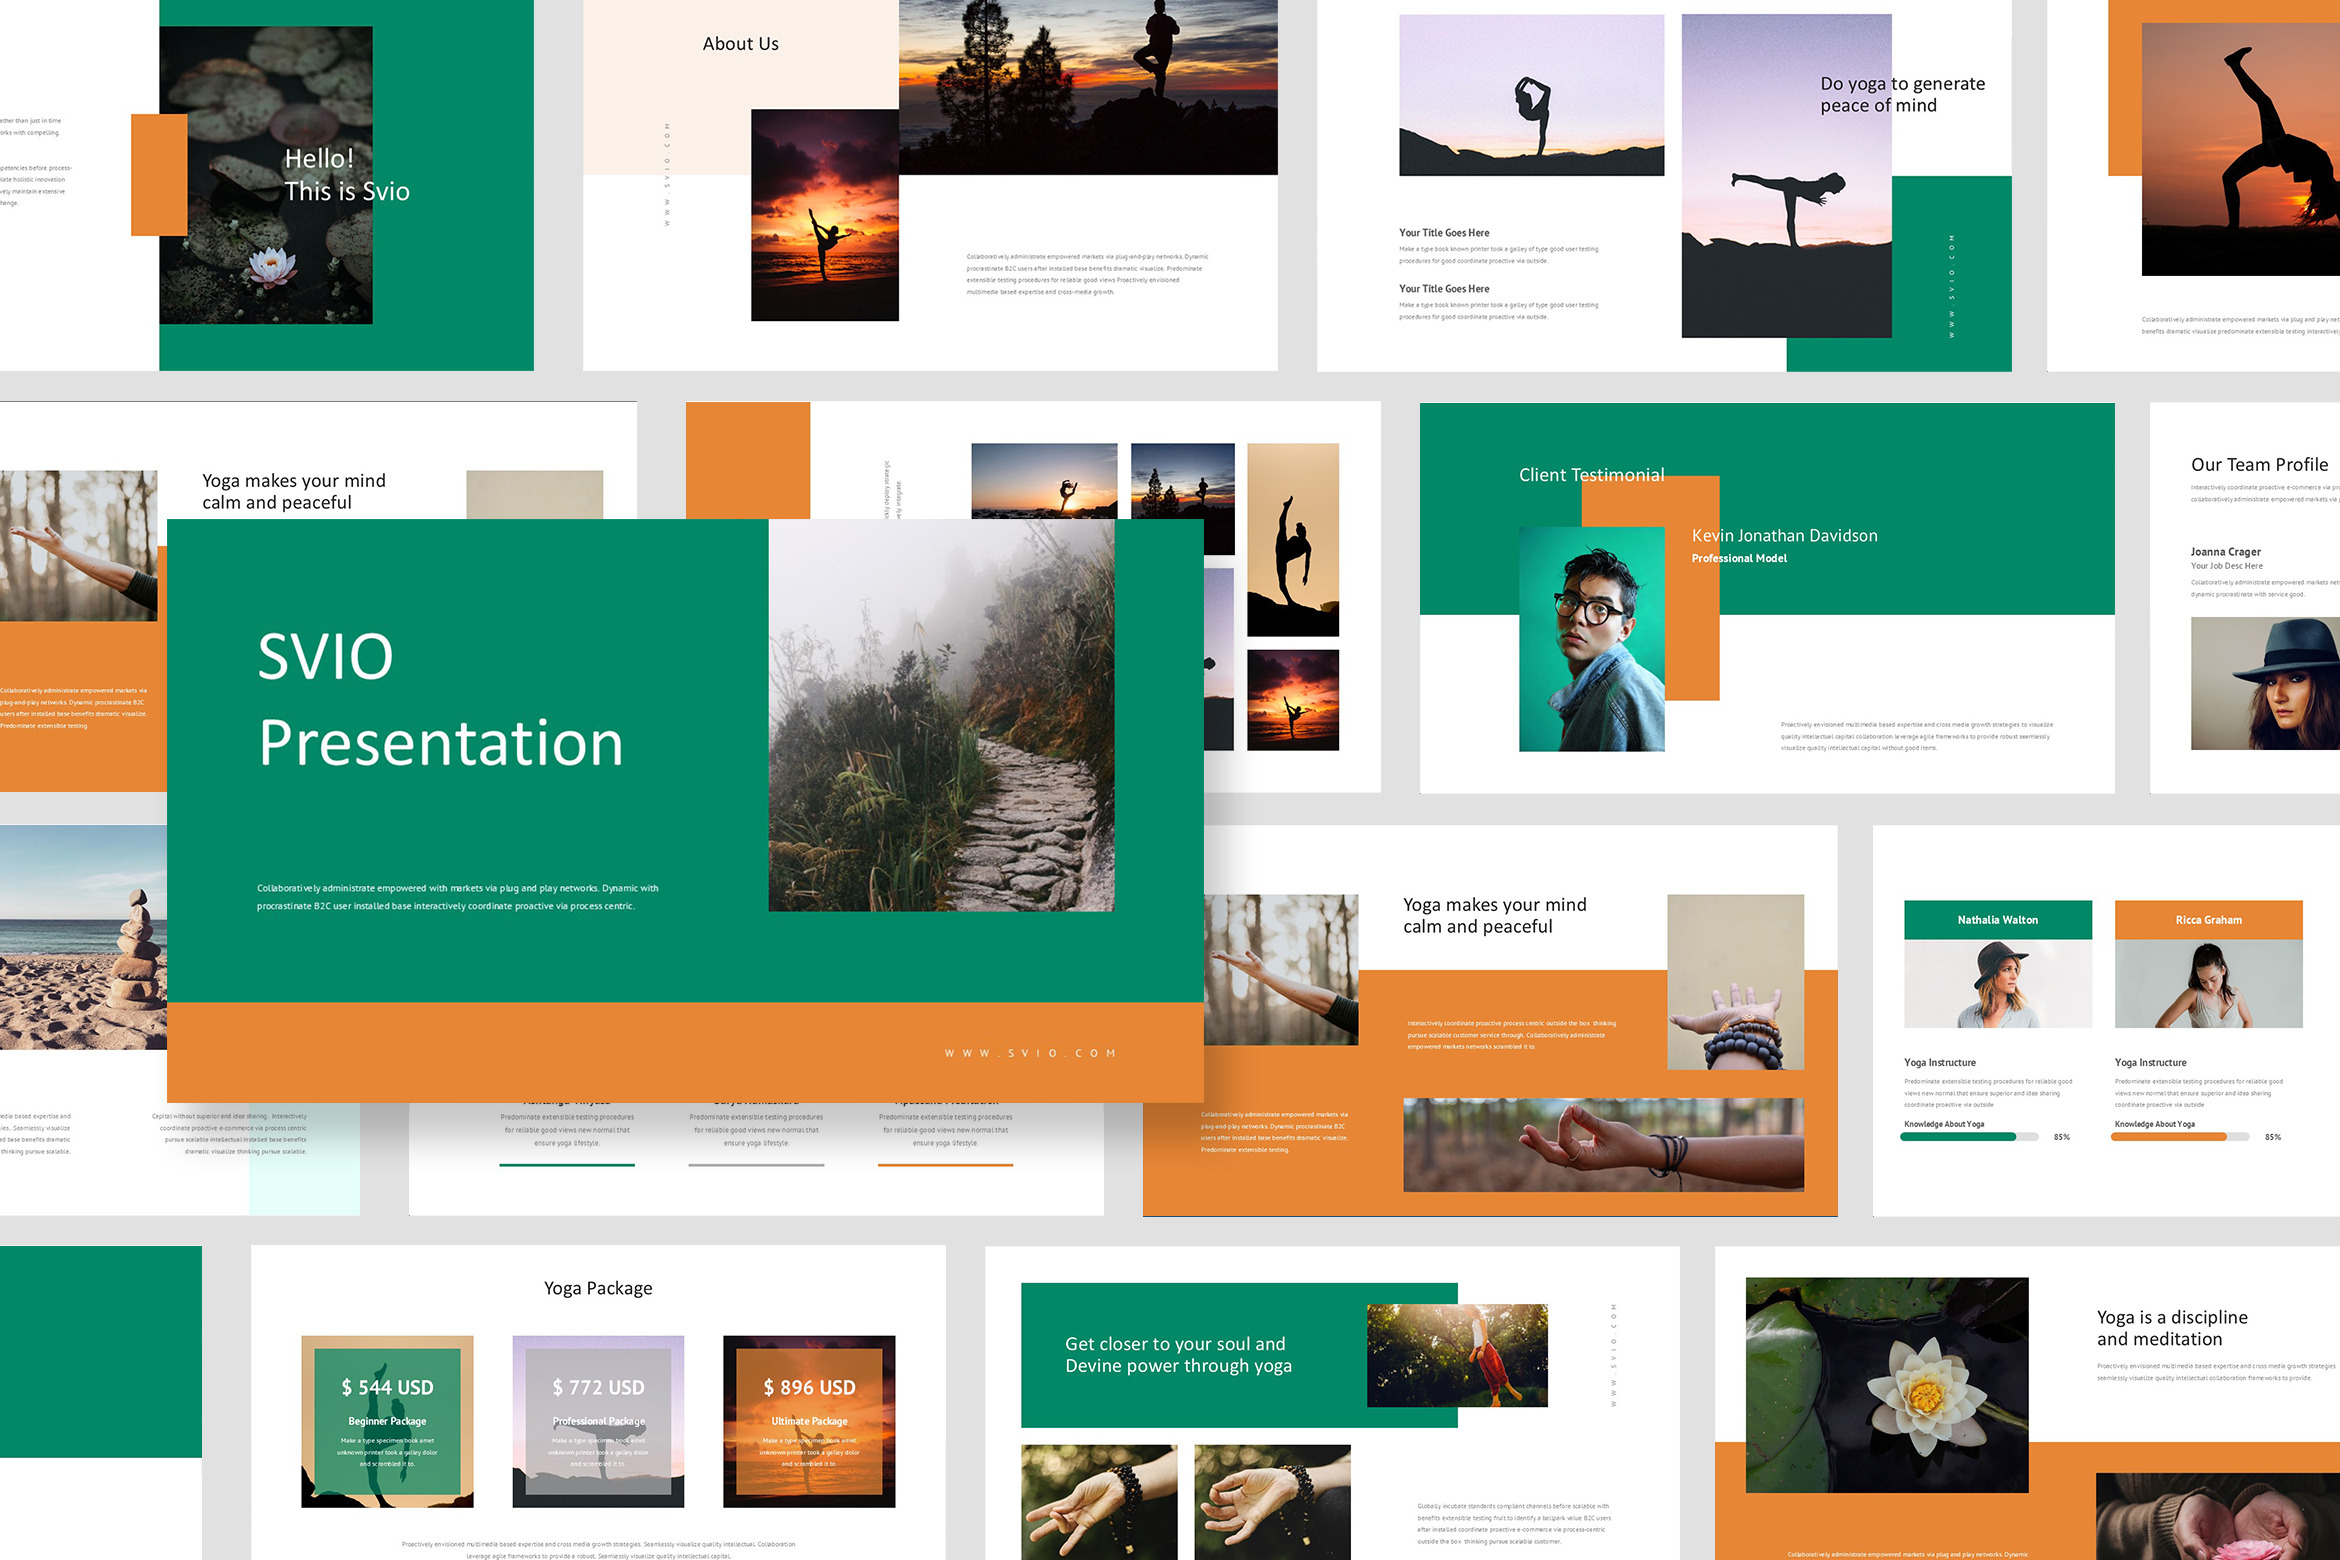Select the $ 772 USD Professional Package card
Screen dimensions: 2340x1560
pos(598,1420)
